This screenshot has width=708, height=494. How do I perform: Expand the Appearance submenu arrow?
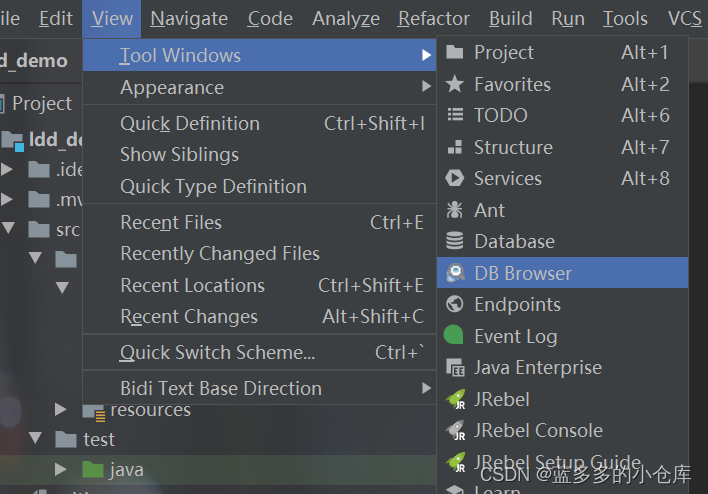(x=426, y=86)
